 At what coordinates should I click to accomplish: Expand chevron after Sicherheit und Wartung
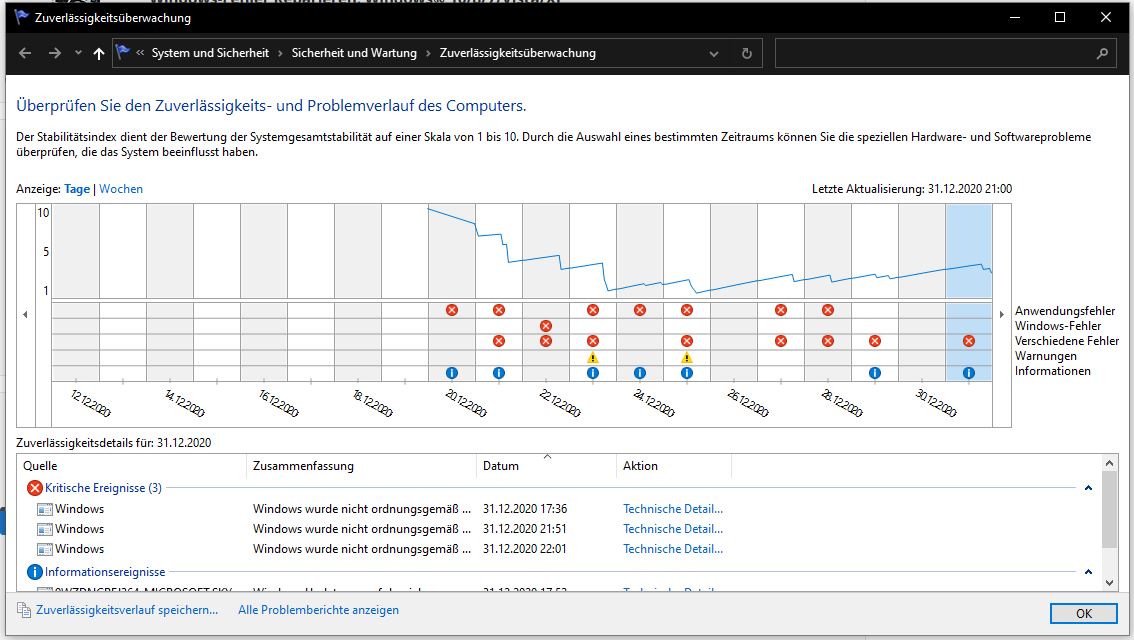(428, 54)
